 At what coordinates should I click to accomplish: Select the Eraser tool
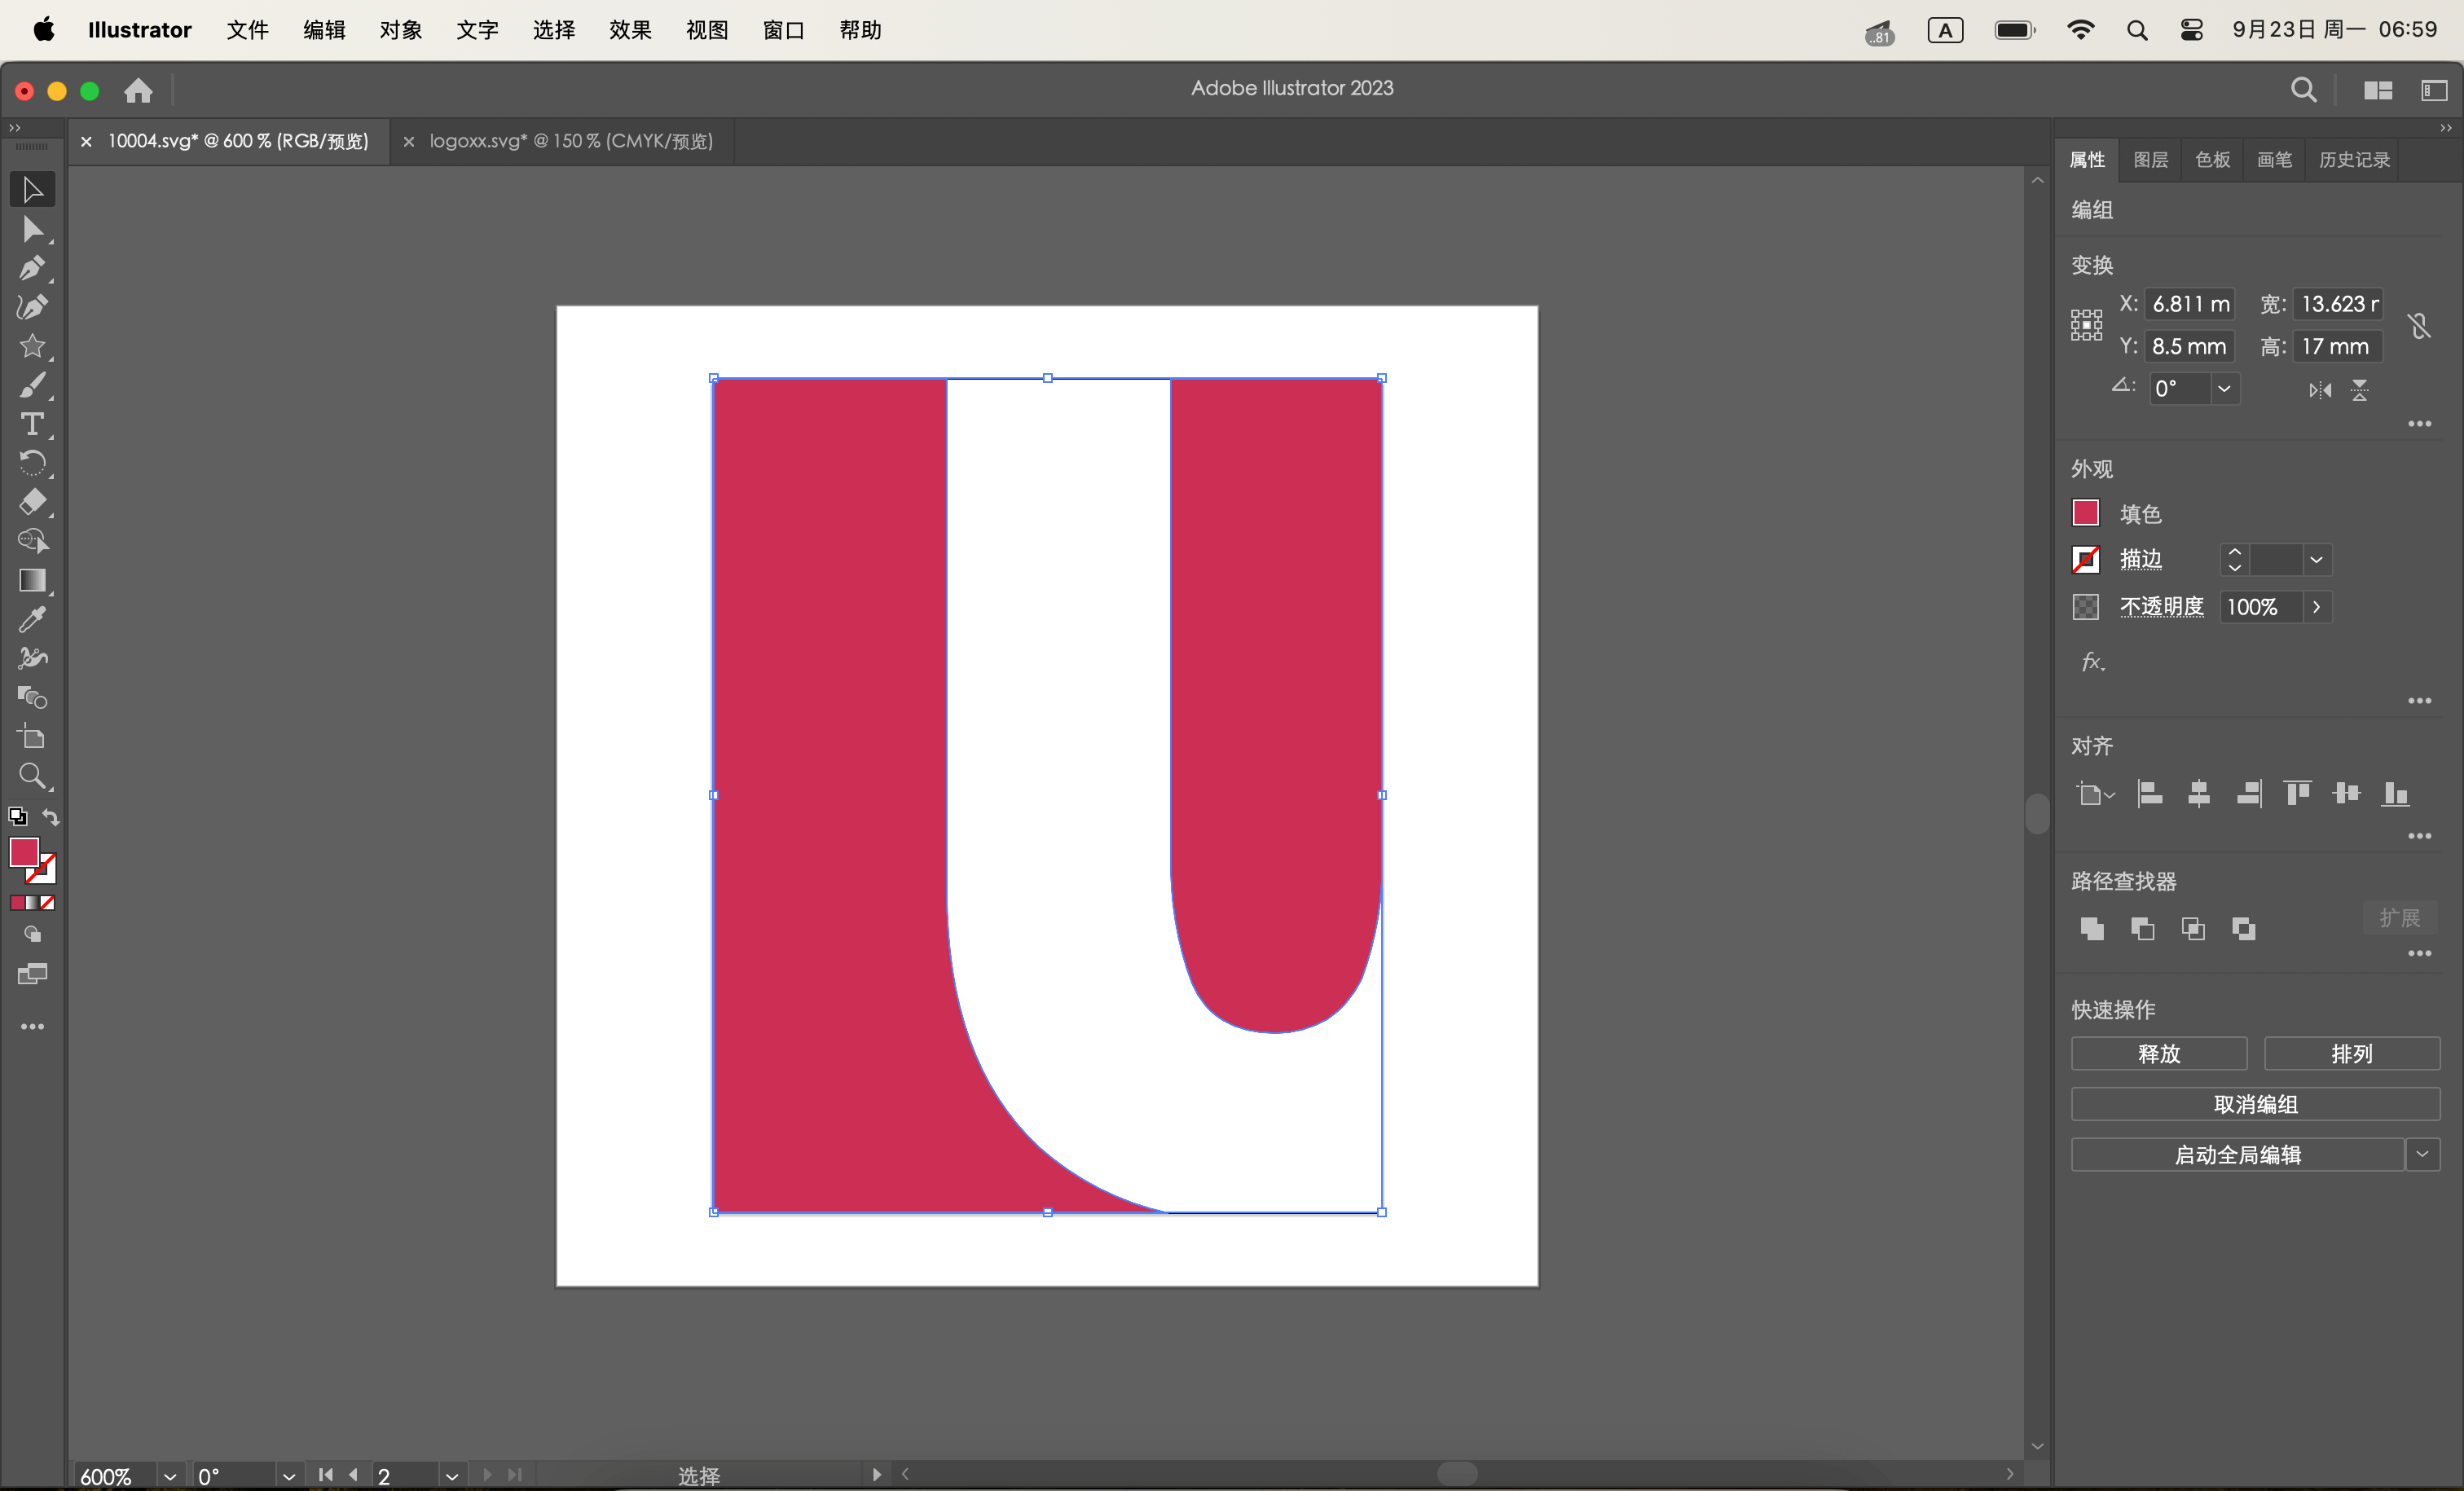click(x=32, y=502)
